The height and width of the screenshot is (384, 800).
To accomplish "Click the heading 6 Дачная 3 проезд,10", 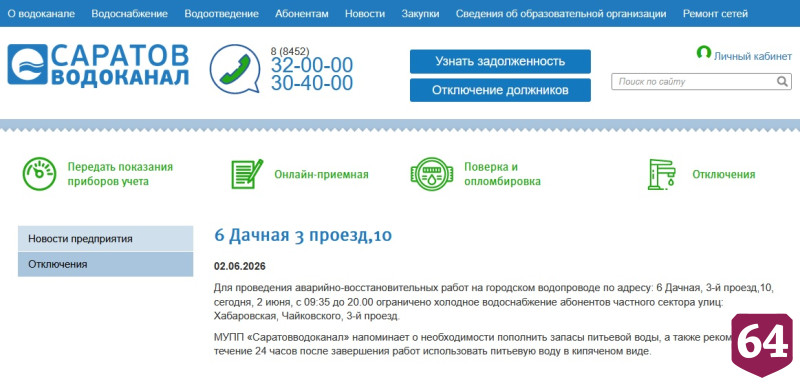I will [x=303, y=235].
